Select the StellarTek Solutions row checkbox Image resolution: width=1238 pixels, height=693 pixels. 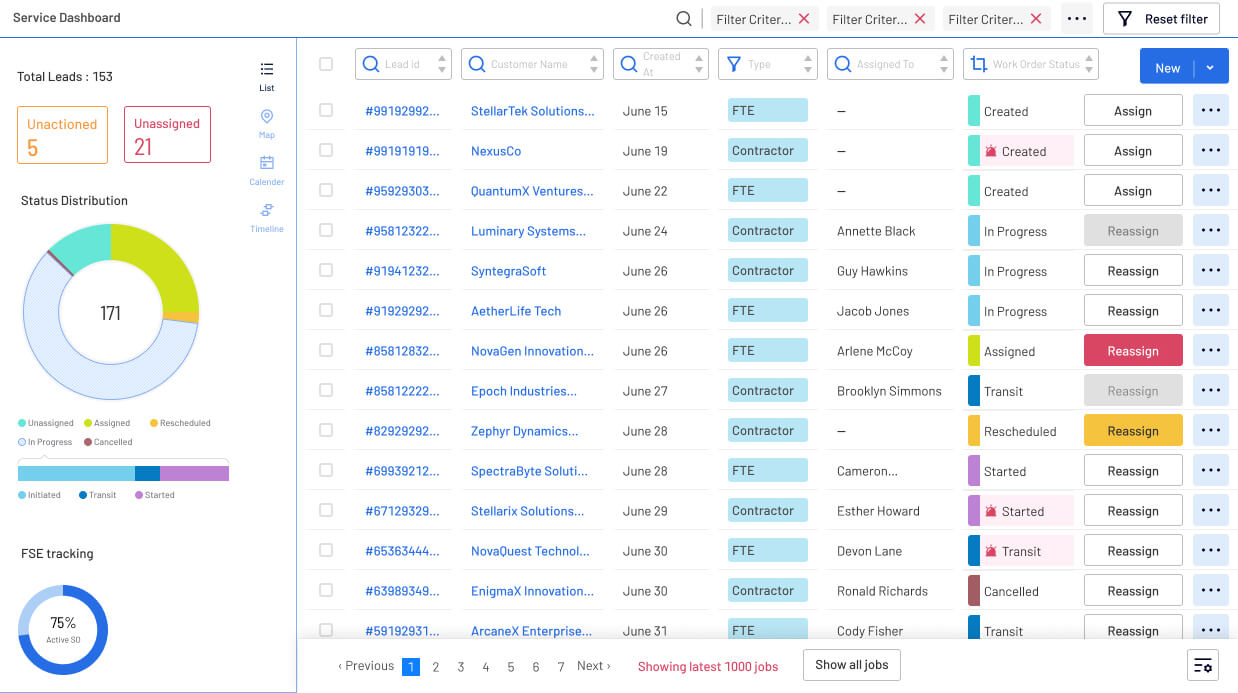click(326, 110)
